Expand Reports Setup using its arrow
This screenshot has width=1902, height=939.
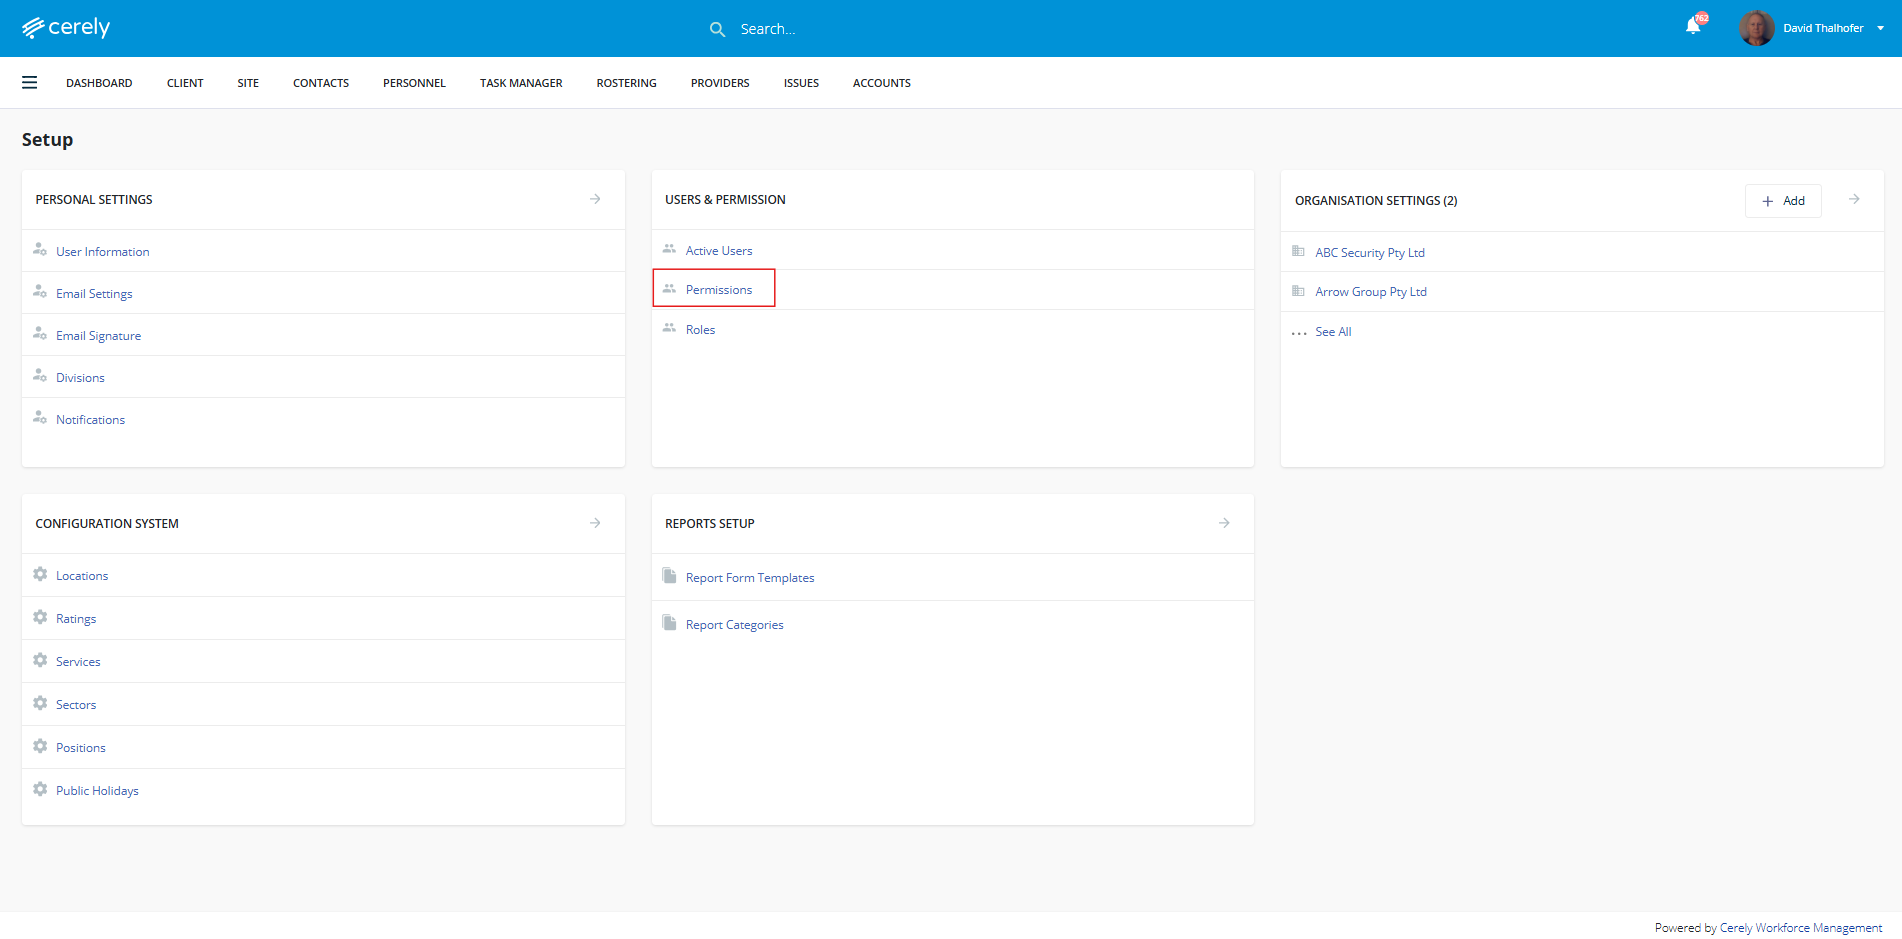[1224, 523]
